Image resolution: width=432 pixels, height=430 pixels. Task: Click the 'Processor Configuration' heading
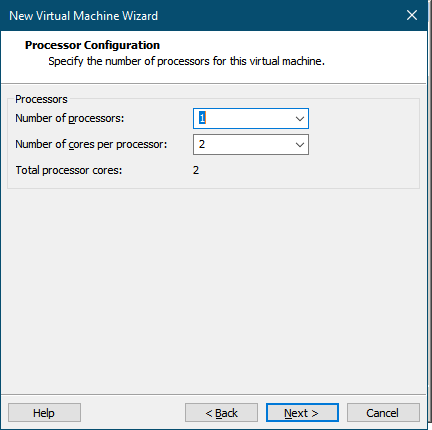(x=92, y=45)
